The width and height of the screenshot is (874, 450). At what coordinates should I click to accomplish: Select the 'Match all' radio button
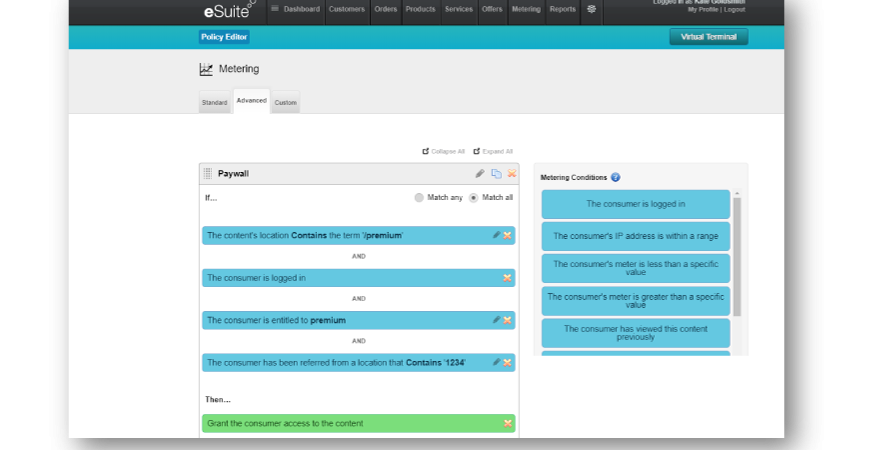click(x=474, y=198)
